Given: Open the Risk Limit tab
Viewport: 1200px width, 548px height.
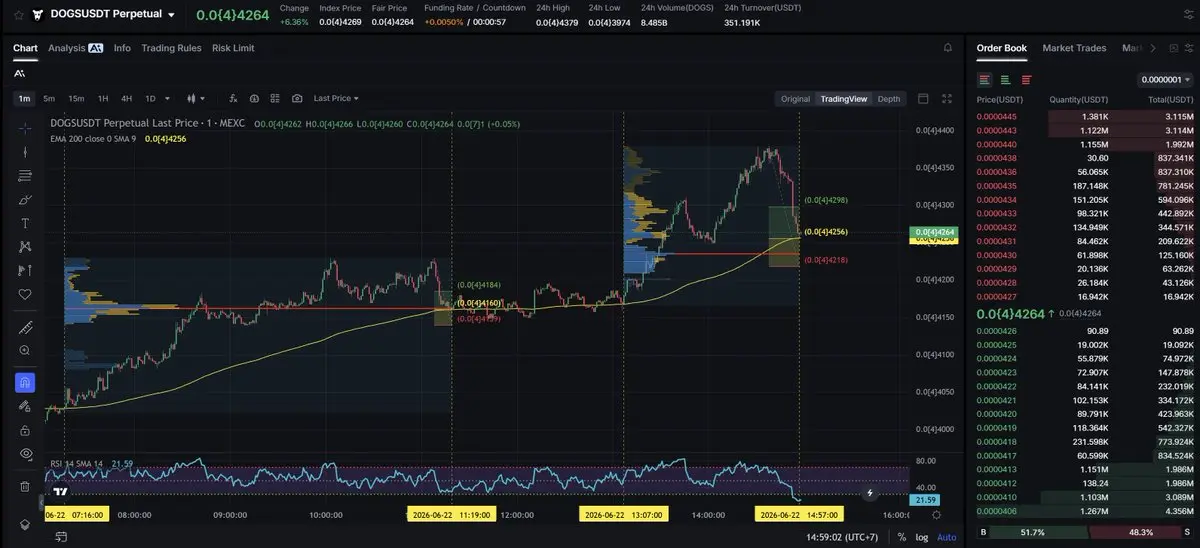Looking at the screenshot, I should (233, 48).
